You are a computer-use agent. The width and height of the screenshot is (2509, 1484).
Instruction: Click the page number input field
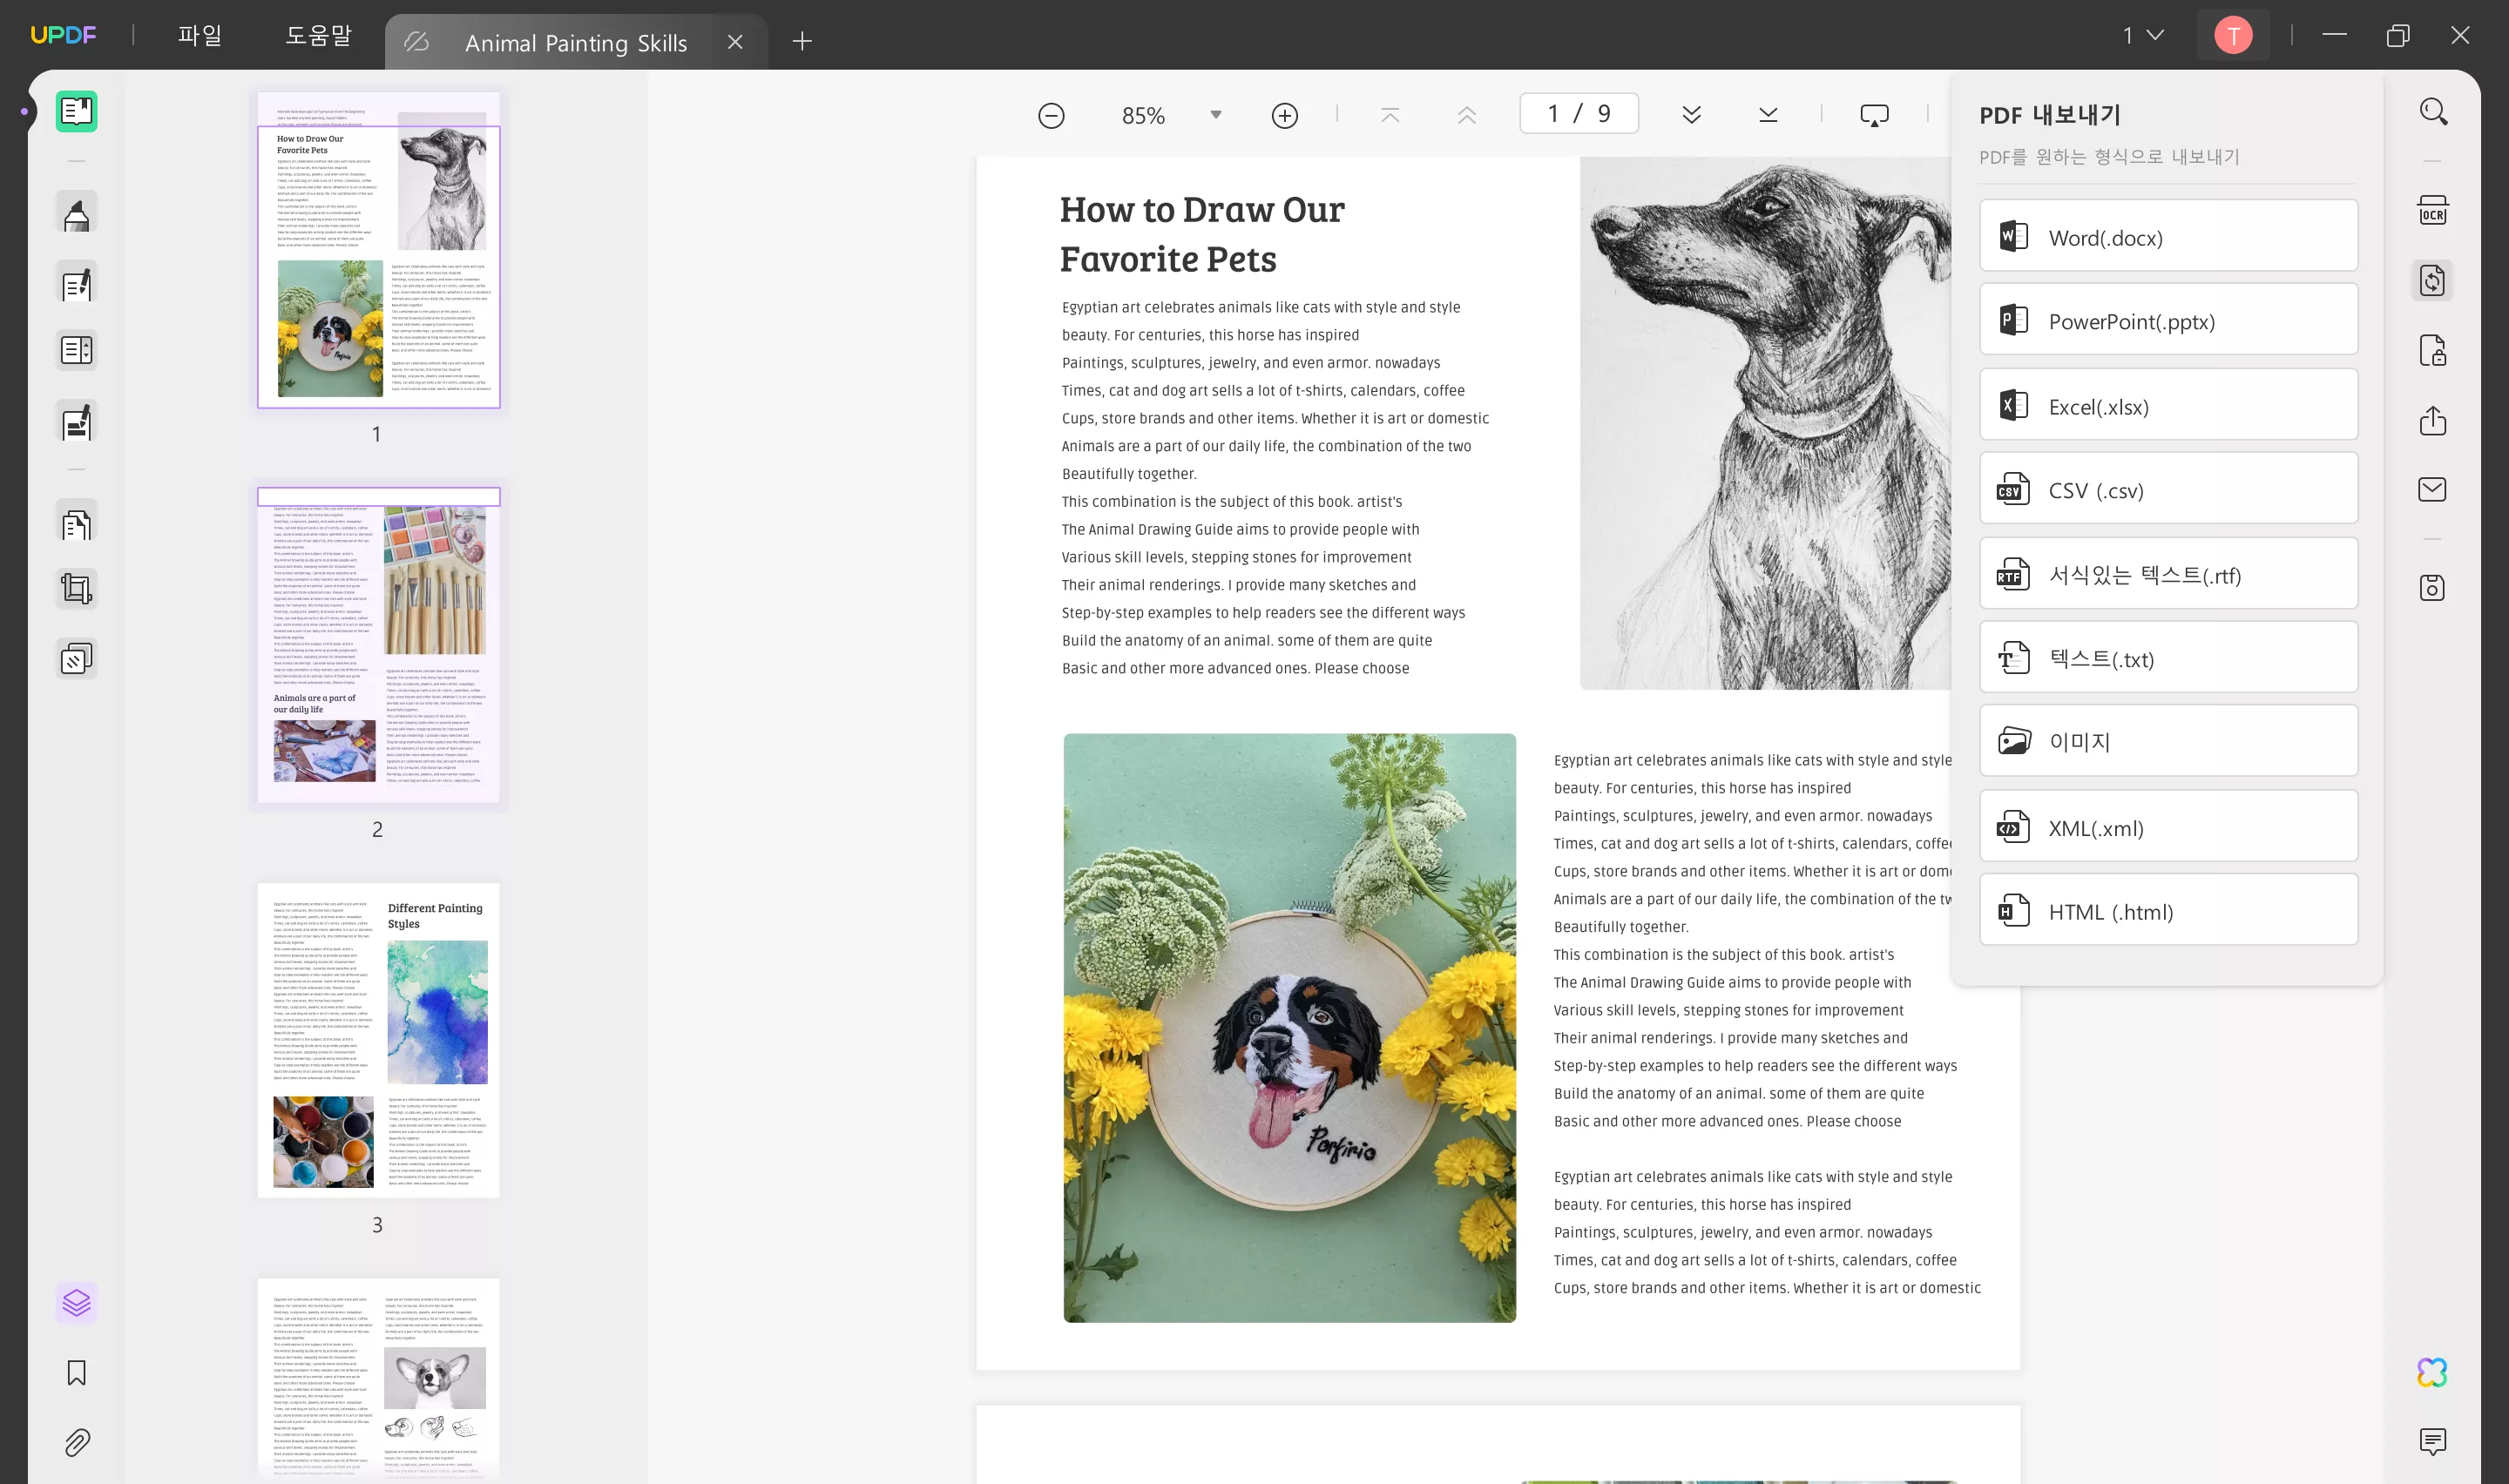[1579, 114]
